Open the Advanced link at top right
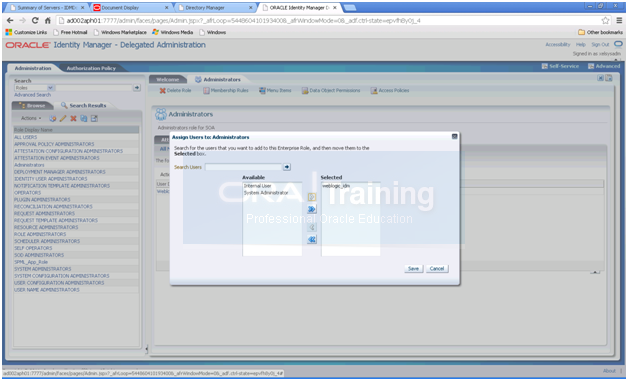628x381 pixels. click(604, 66)
